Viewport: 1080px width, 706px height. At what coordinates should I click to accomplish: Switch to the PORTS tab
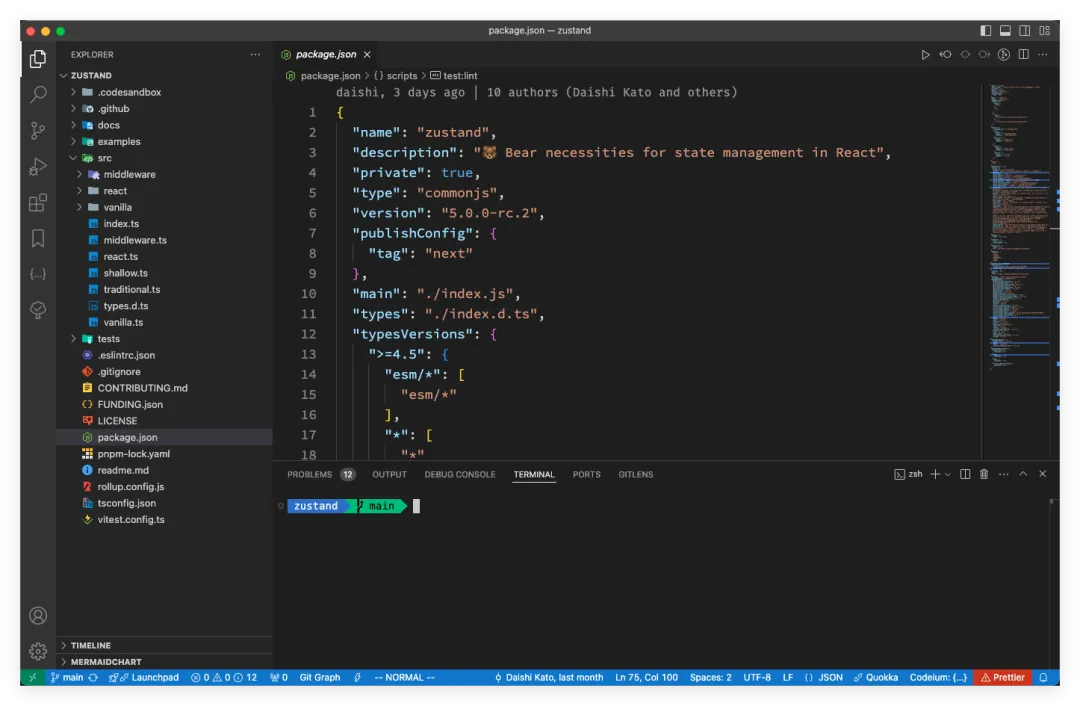click(x=586, y=475)
